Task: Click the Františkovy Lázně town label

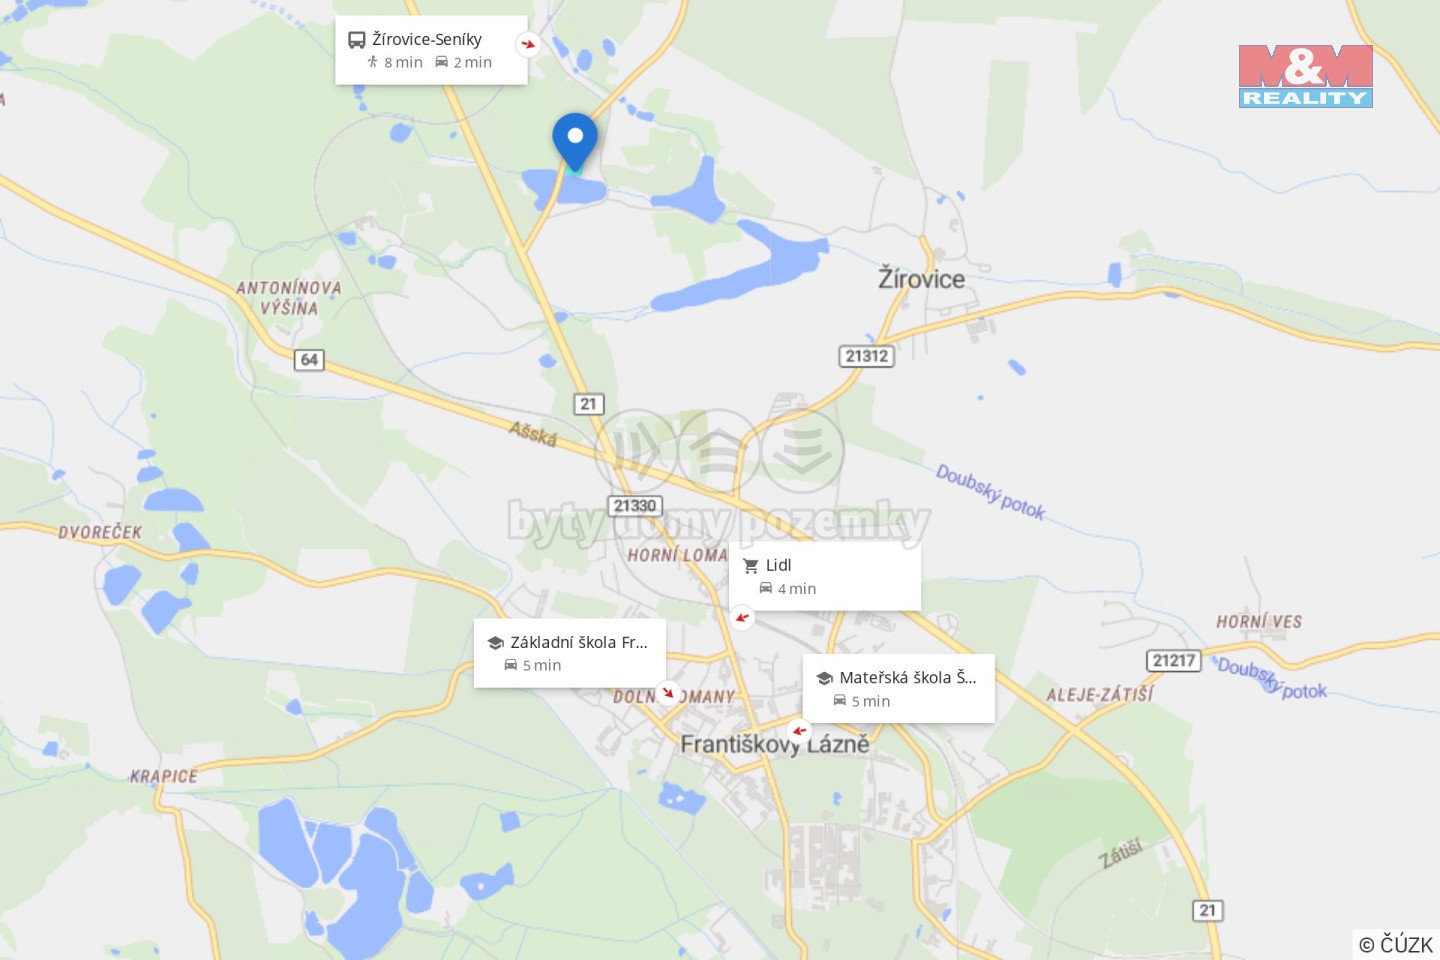Action: (775, 744)
